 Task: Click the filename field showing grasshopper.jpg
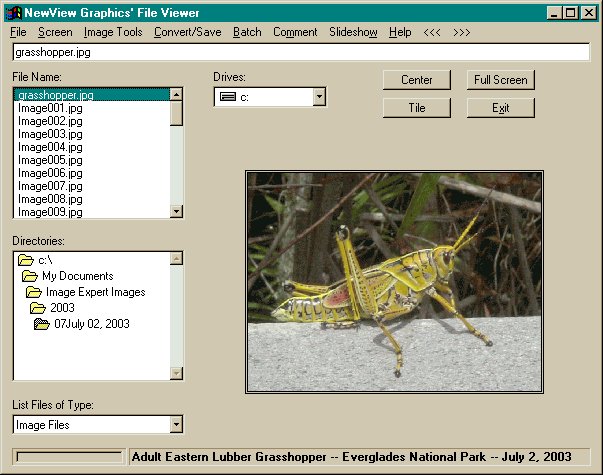[x=301, y=52]
